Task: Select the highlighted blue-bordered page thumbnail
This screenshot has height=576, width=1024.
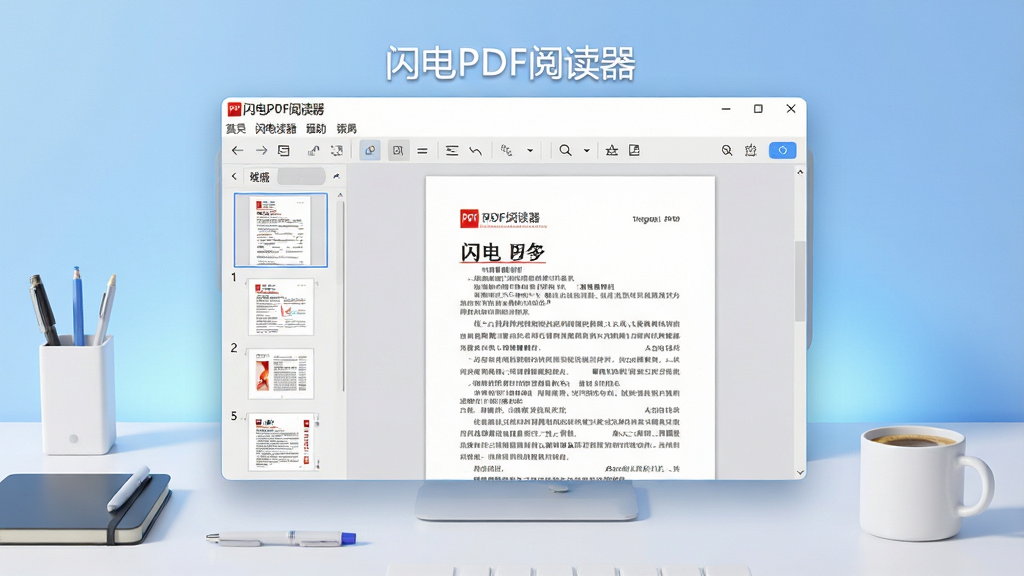Action: 281,230
